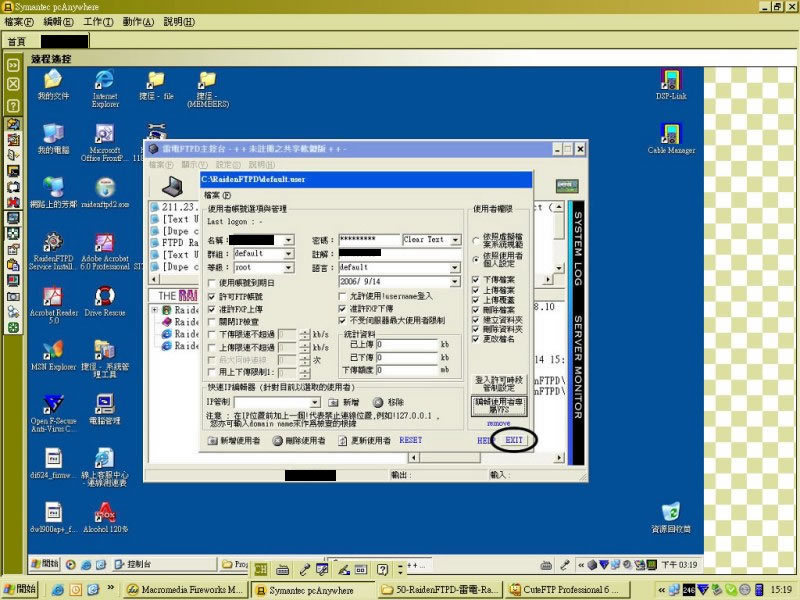This screenshot has width=800, height=600.
Task: Click the 下傳限速不超過 kb/s stepper
Action: coord(305,334)
